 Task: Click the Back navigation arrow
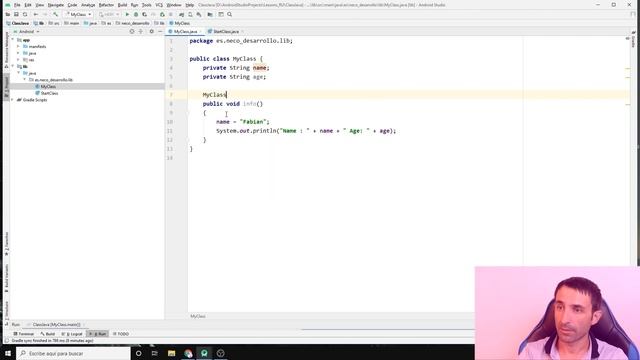(36, 14)
